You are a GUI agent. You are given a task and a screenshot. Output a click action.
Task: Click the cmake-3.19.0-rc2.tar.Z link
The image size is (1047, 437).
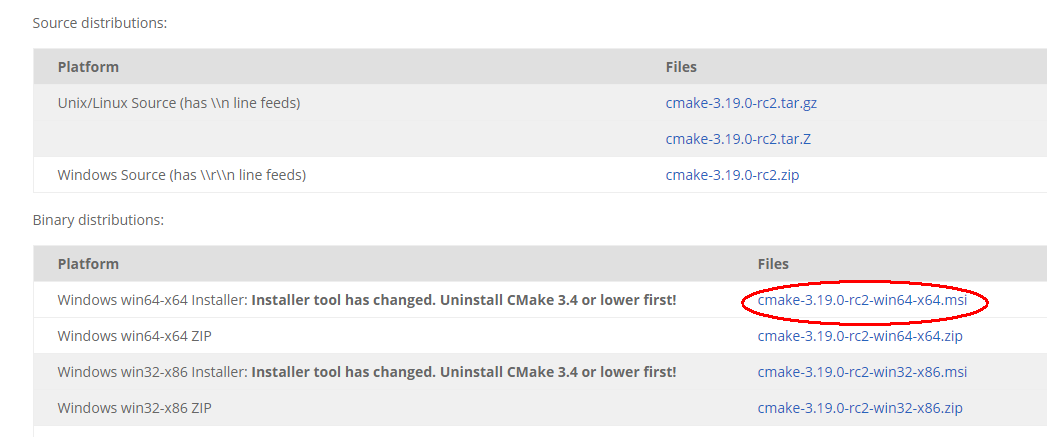(738, 139)
